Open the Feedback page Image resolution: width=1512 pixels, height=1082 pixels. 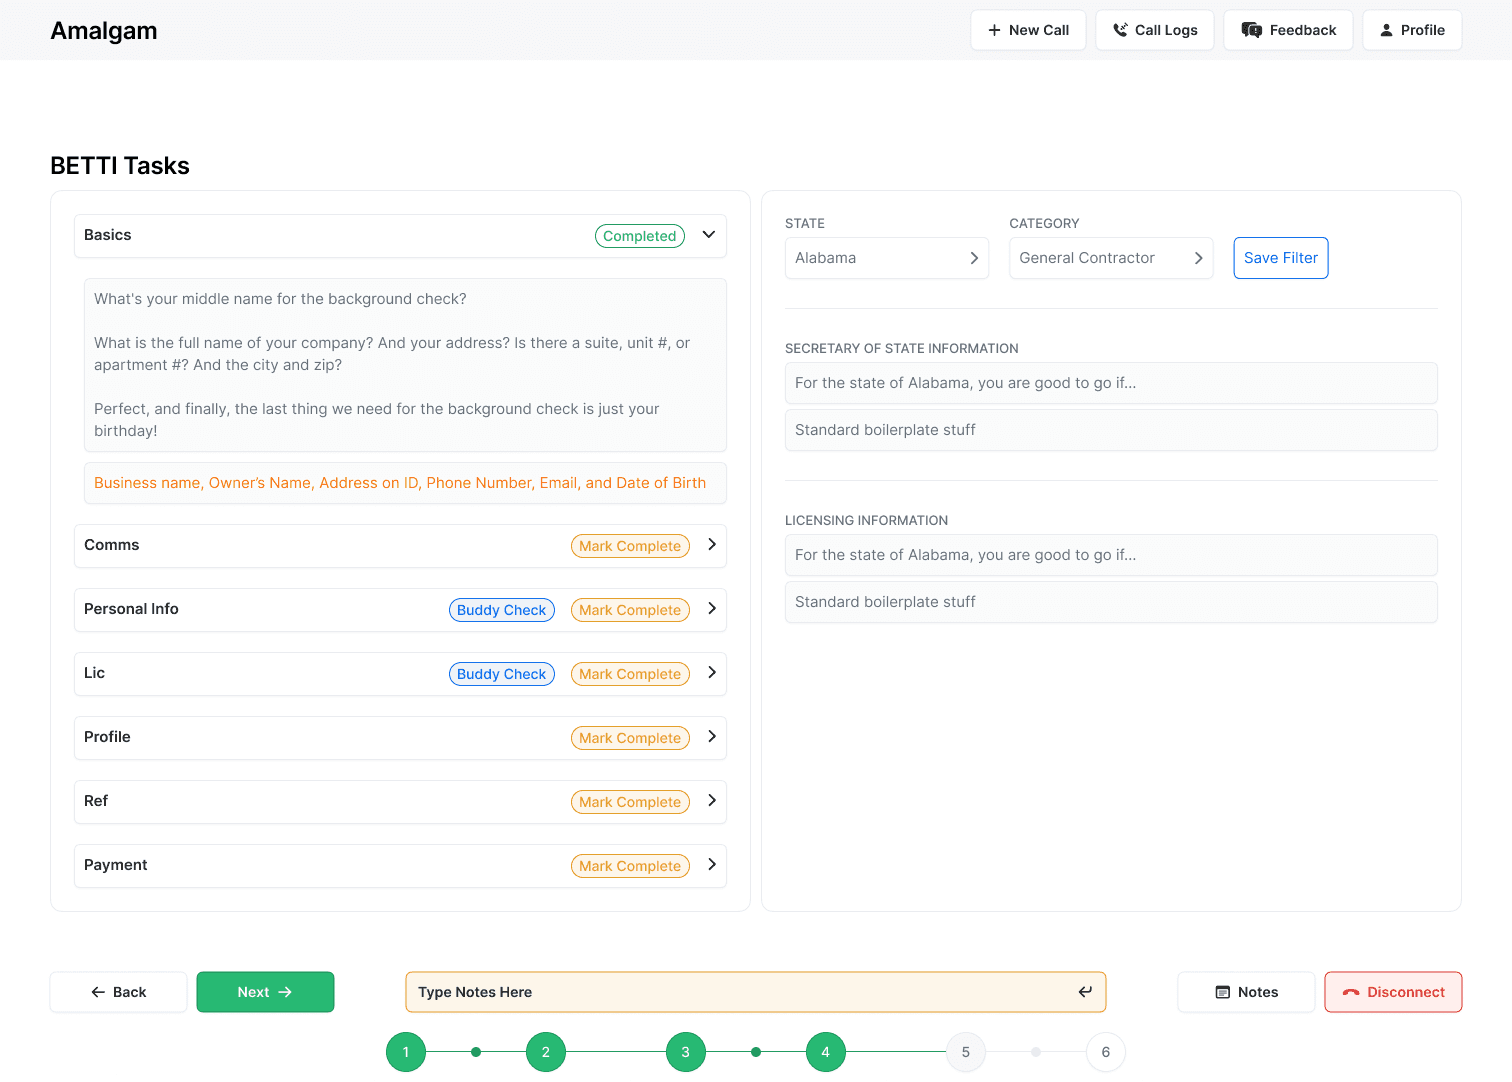(1288, 30)
